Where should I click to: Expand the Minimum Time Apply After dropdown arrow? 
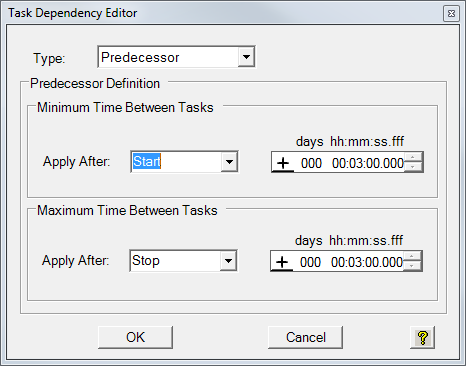(x=229, y=162)
